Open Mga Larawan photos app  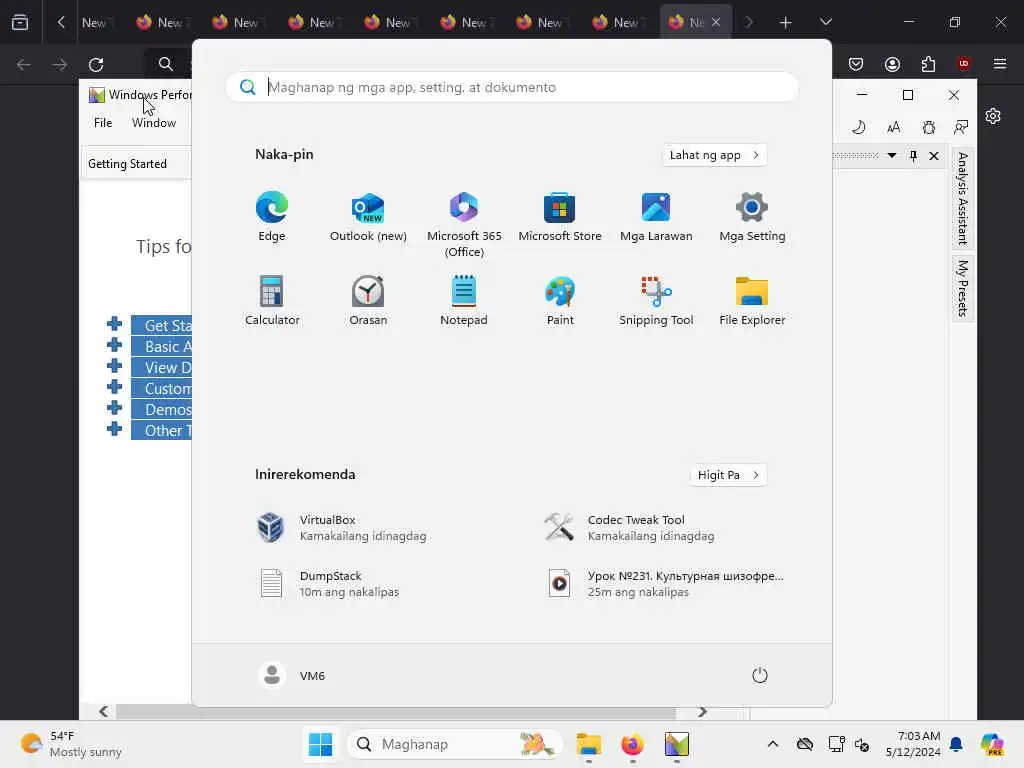[x=656, y=217]
